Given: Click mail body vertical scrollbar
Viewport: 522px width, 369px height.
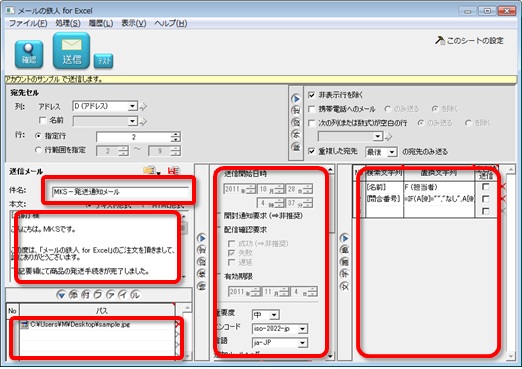Looking at the screenshot, I should (184, 247).
